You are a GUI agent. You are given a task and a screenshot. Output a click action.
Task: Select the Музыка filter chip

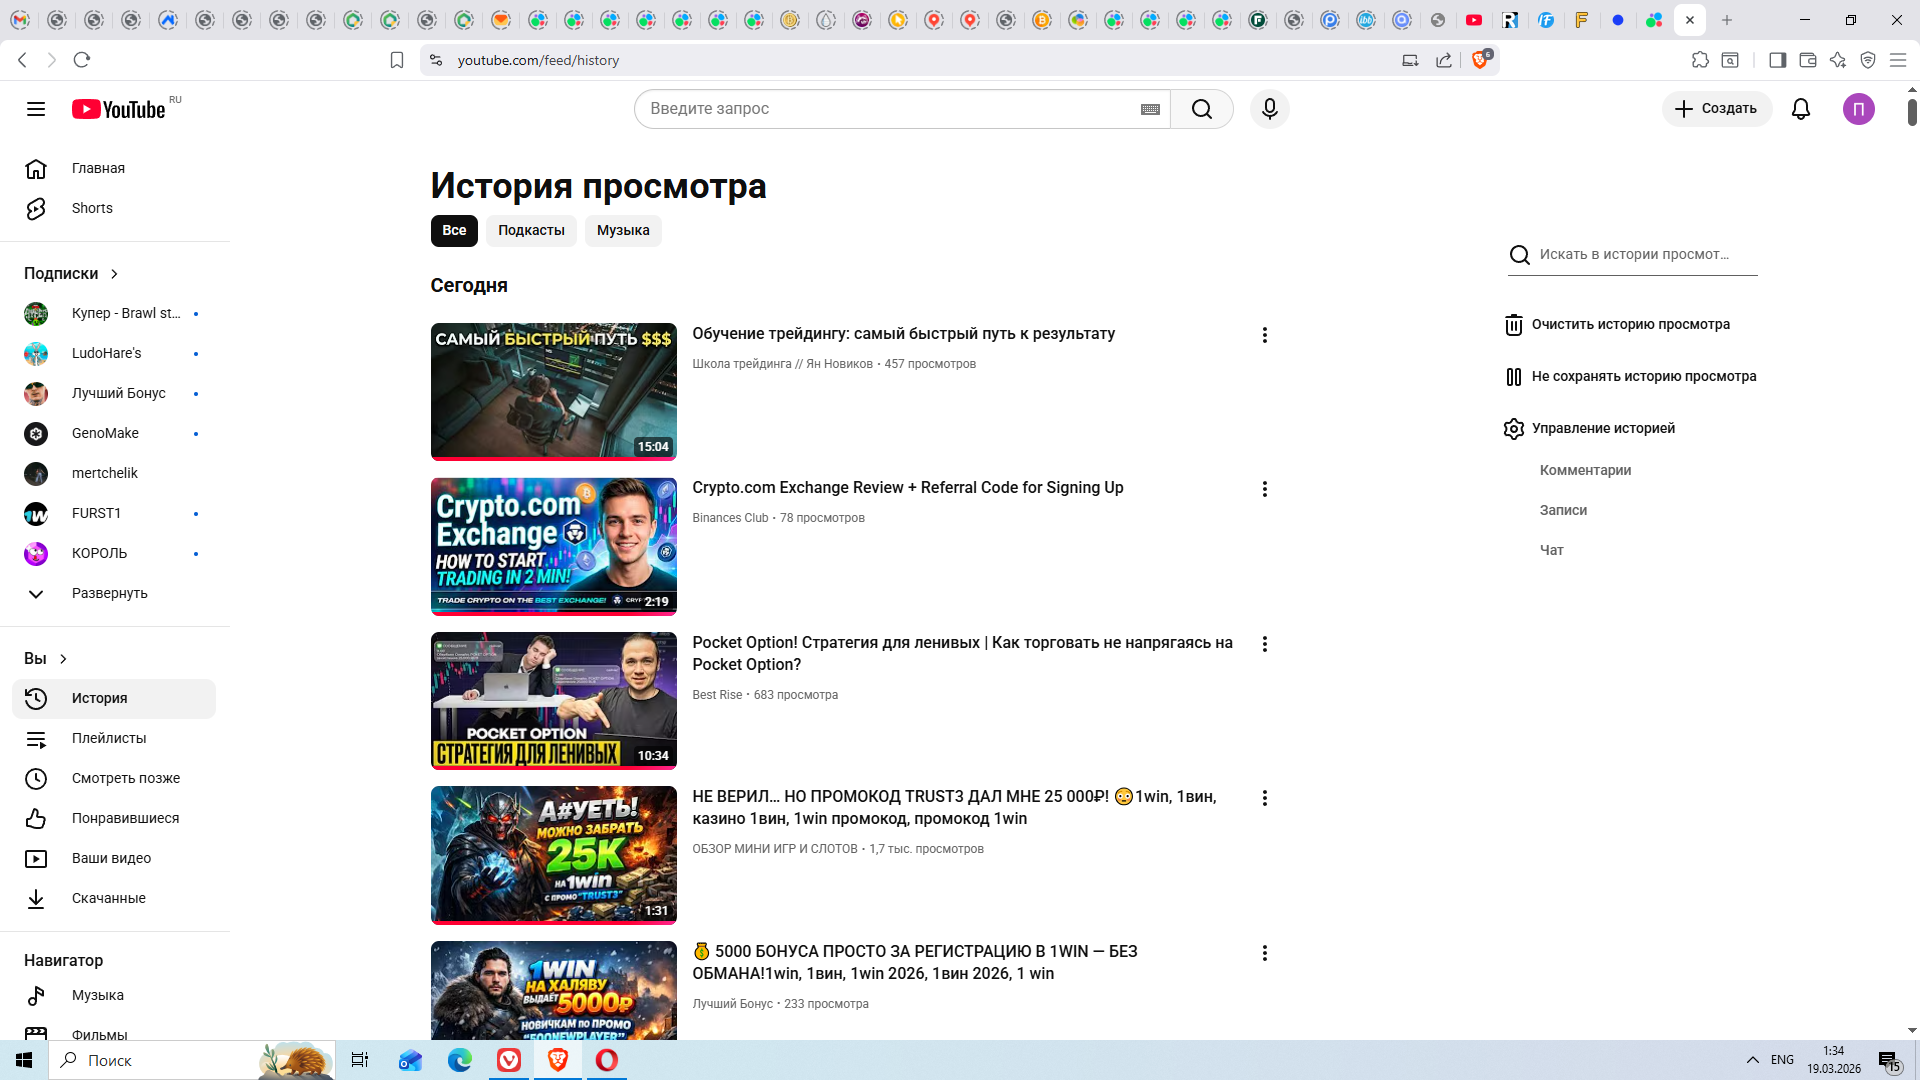622,231
